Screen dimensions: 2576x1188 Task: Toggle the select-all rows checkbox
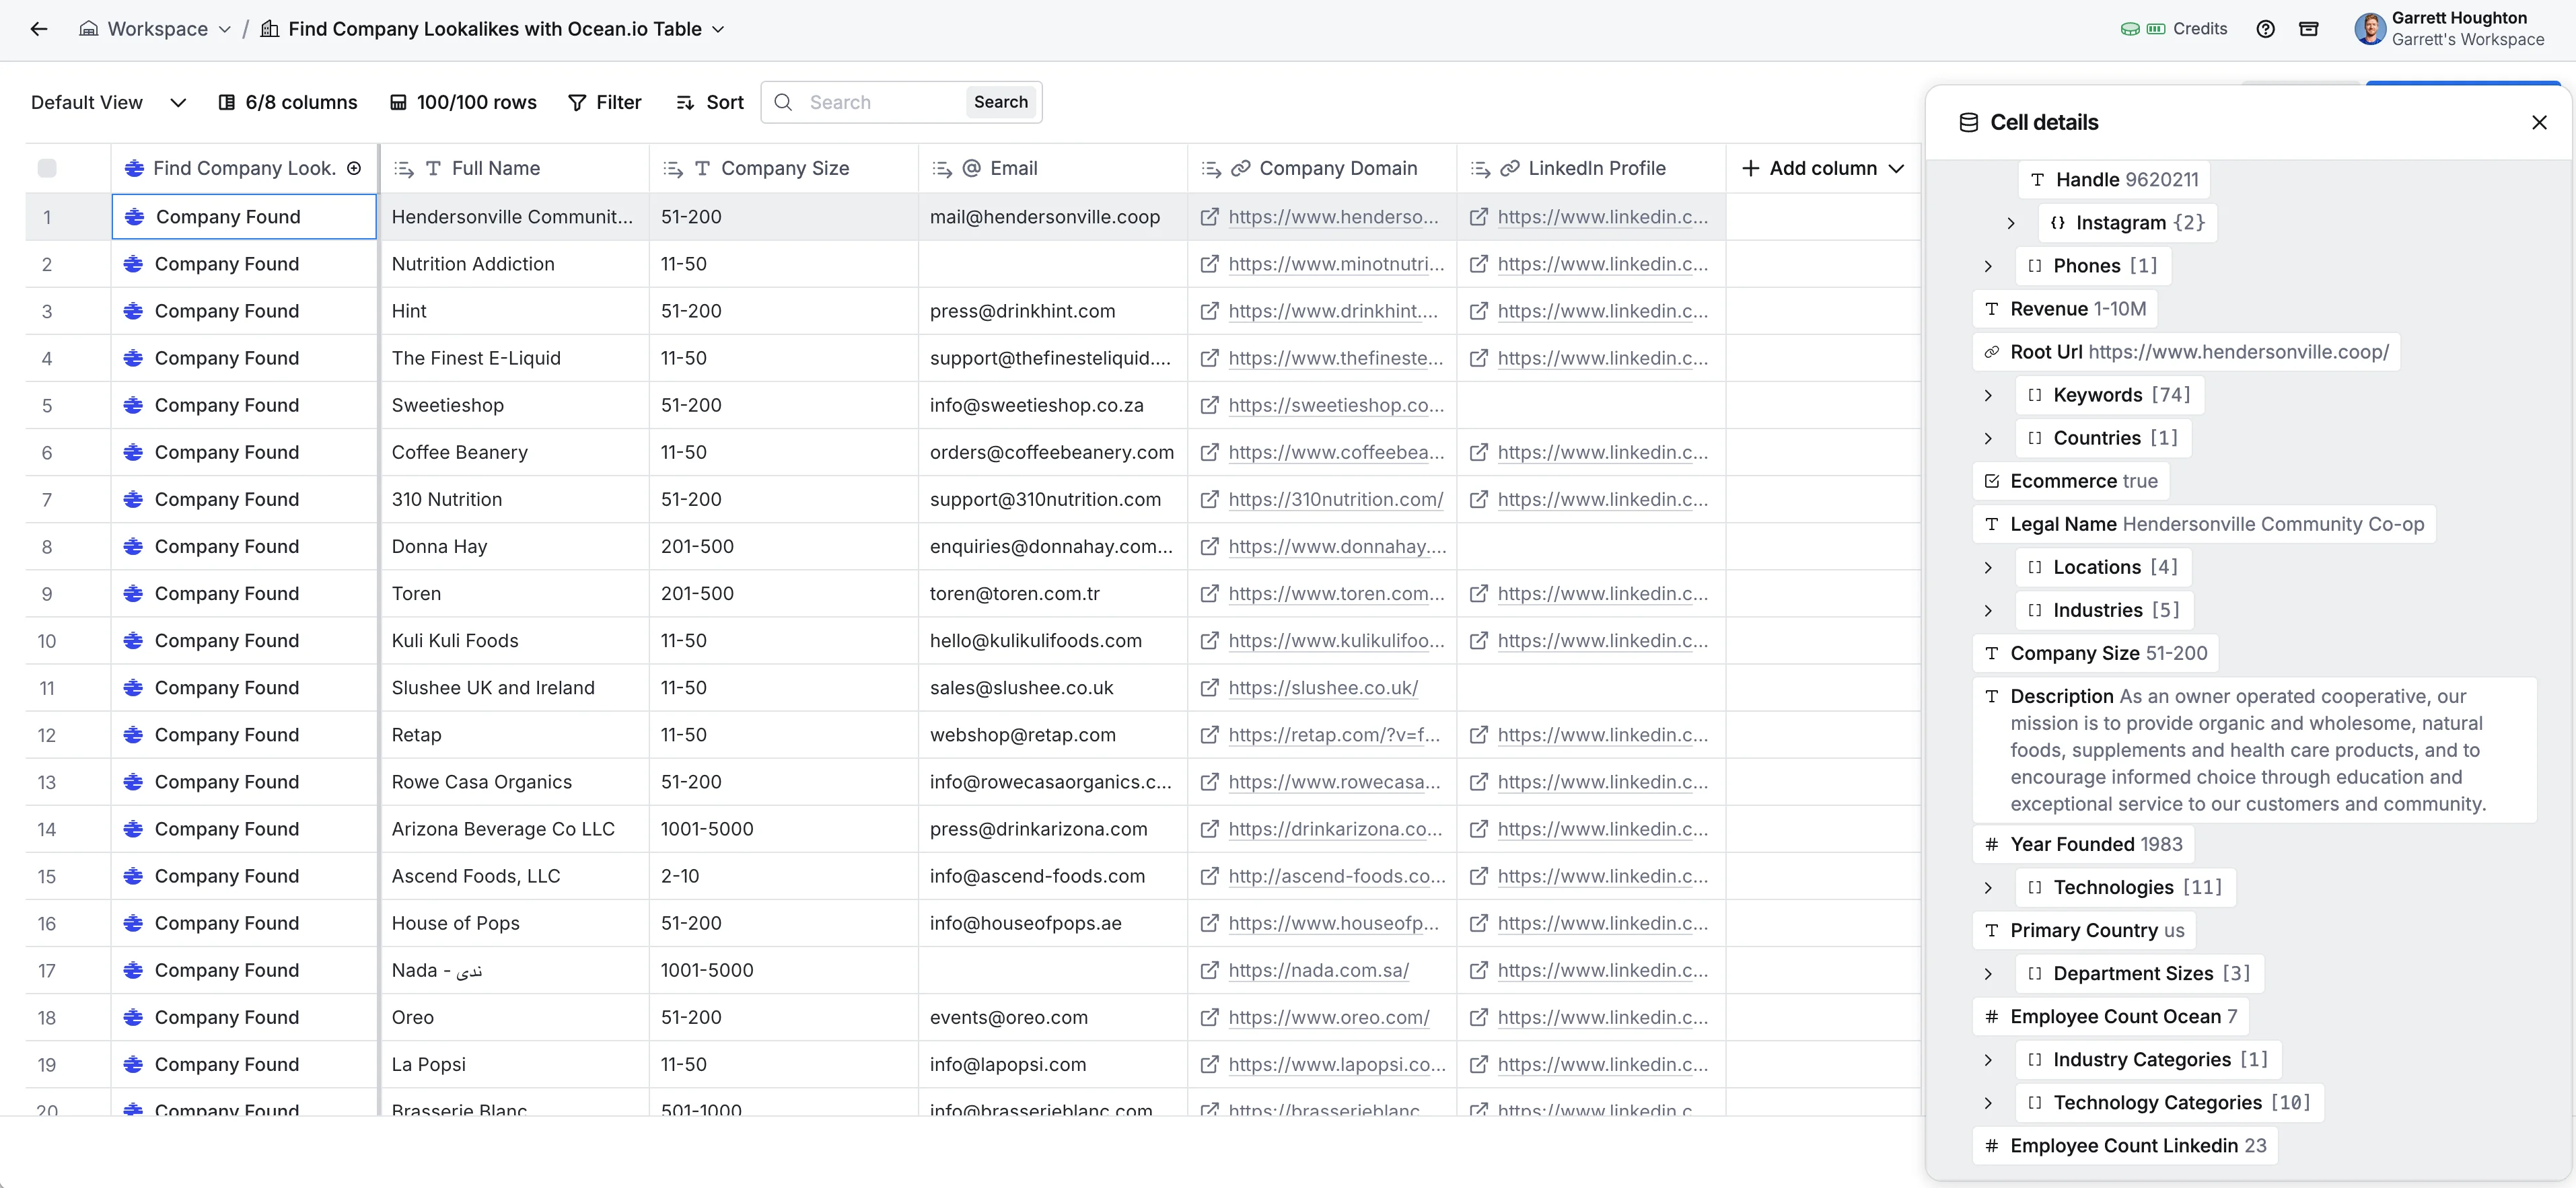pos(47,168)
